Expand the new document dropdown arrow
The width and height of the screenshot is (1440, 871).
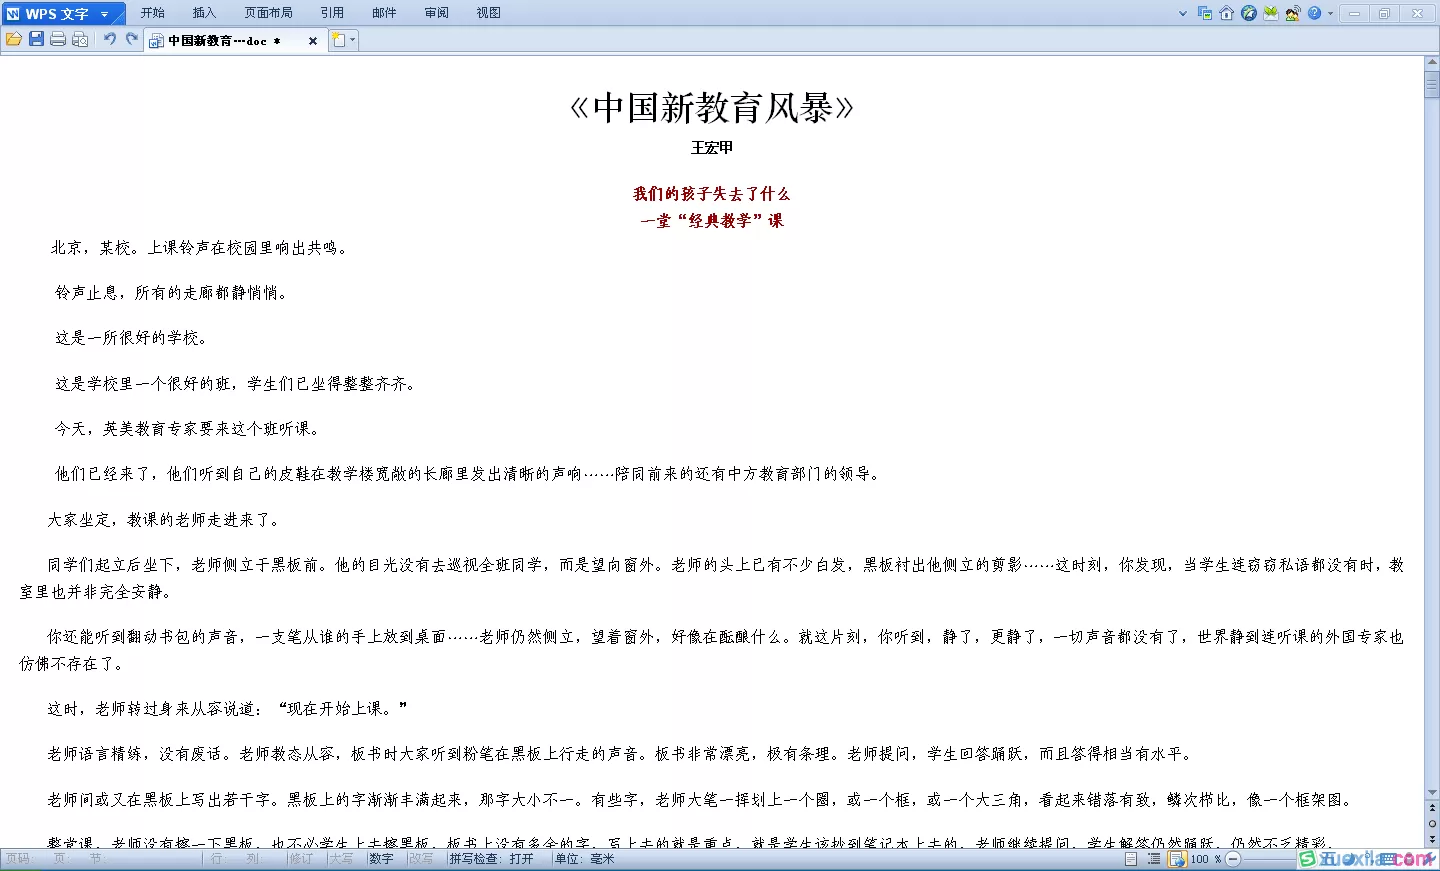(x=352, y=40)
